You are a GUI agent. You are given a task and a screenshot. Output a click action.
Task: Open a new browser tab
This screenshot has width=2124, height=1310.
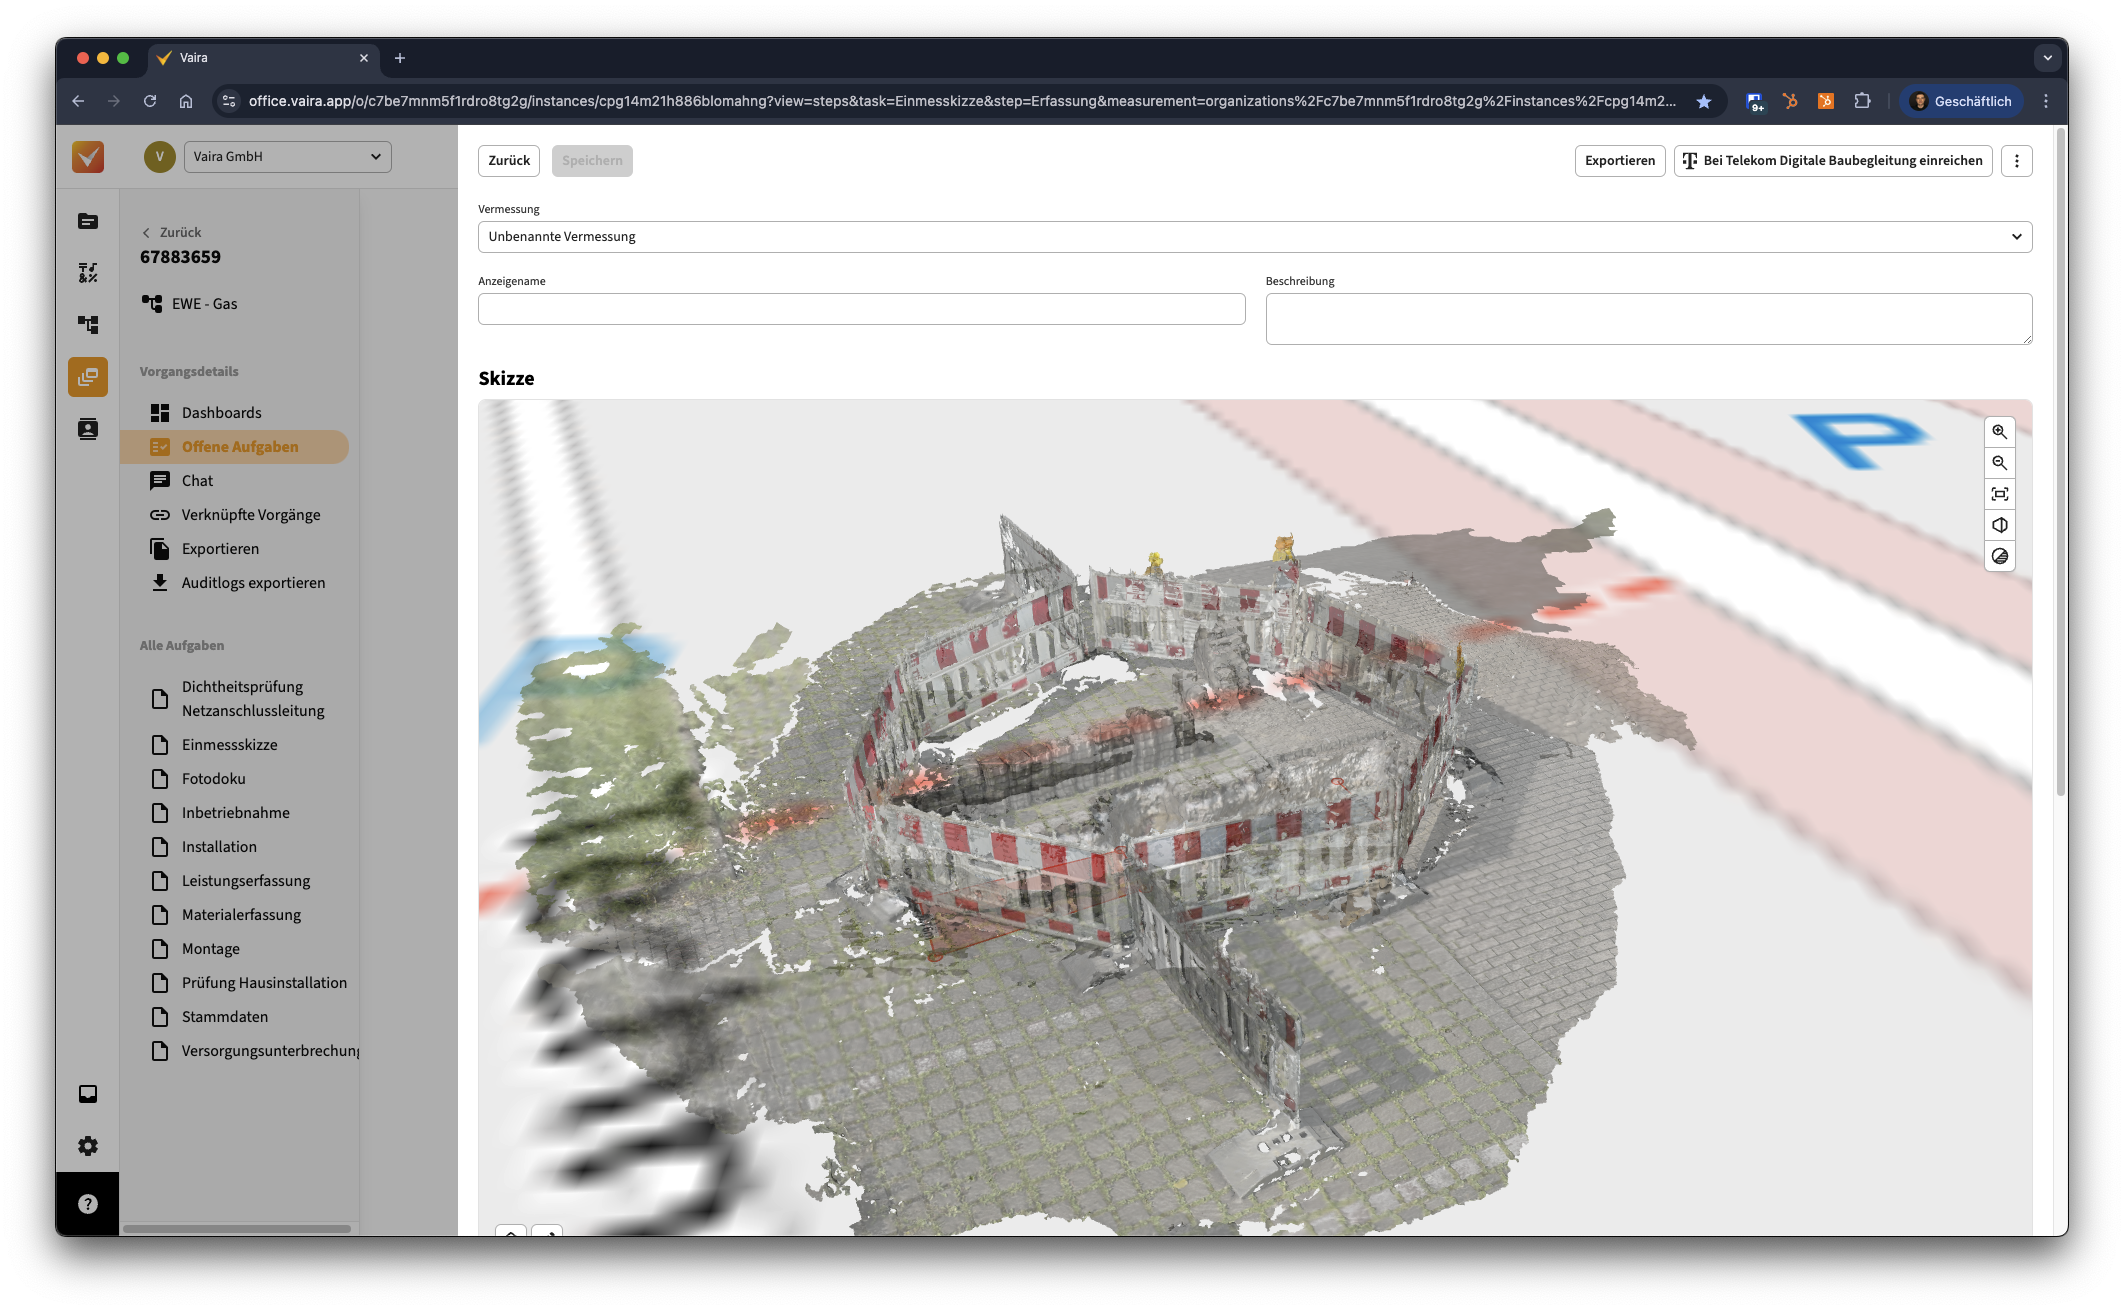[400, 58]
